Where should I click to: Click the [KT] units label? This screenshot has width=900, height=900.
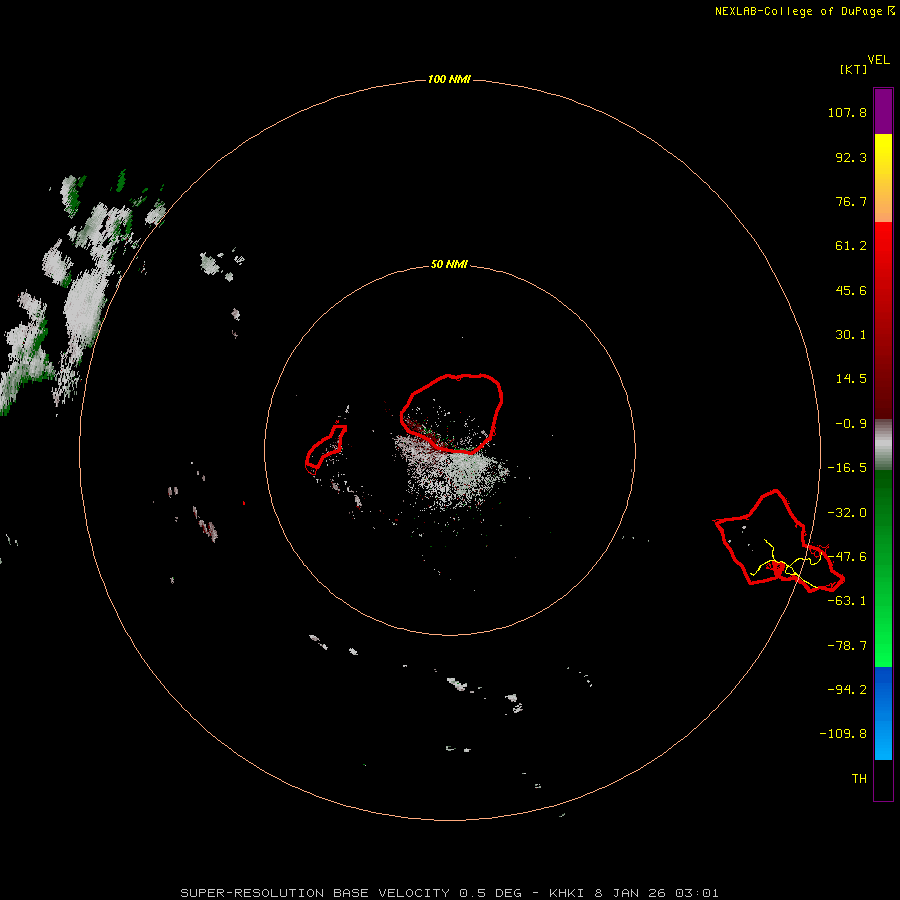pyautogui.click(x=853, y=69)
